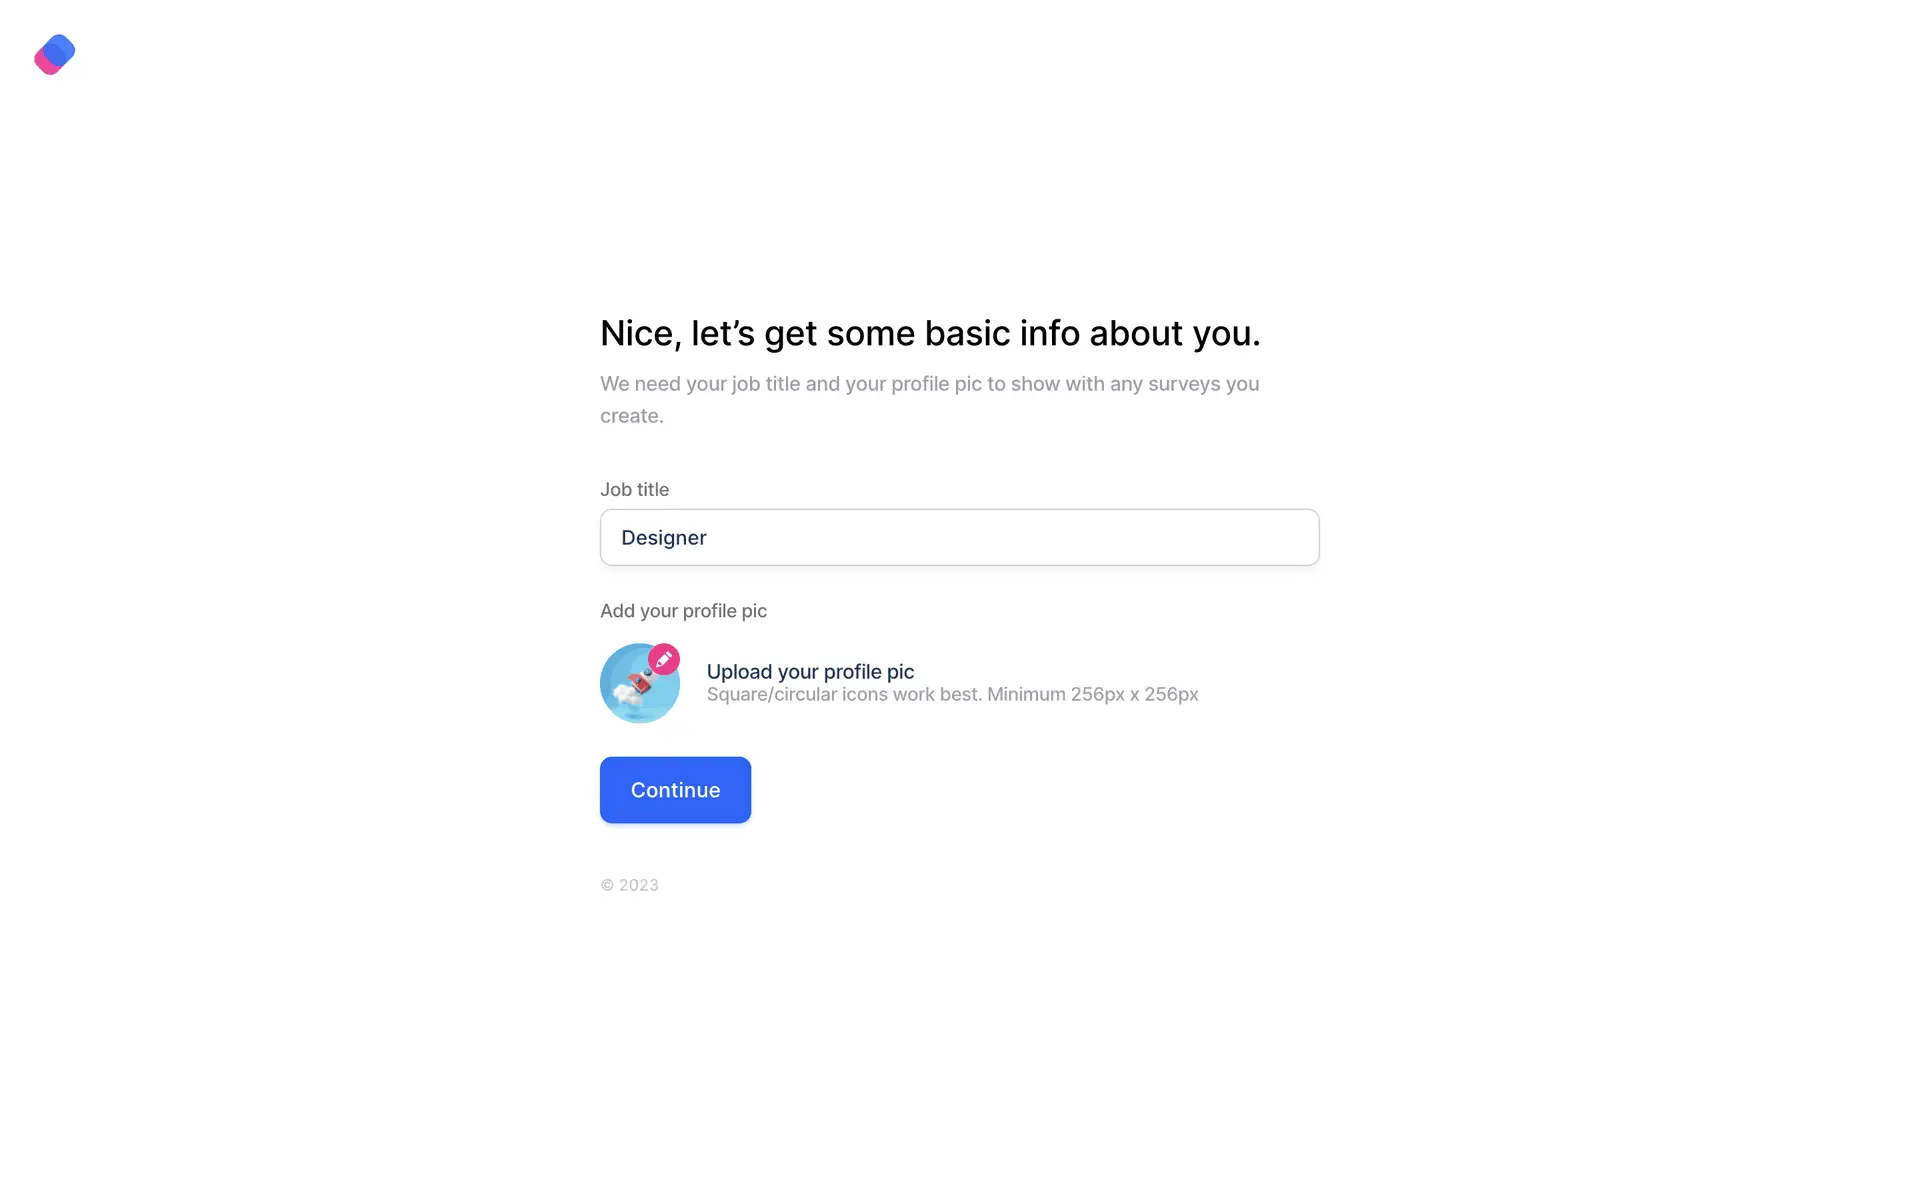Click the app logo in the top-left corner
Screen dimensions: 1920x1200
click(x=55, y=55)
